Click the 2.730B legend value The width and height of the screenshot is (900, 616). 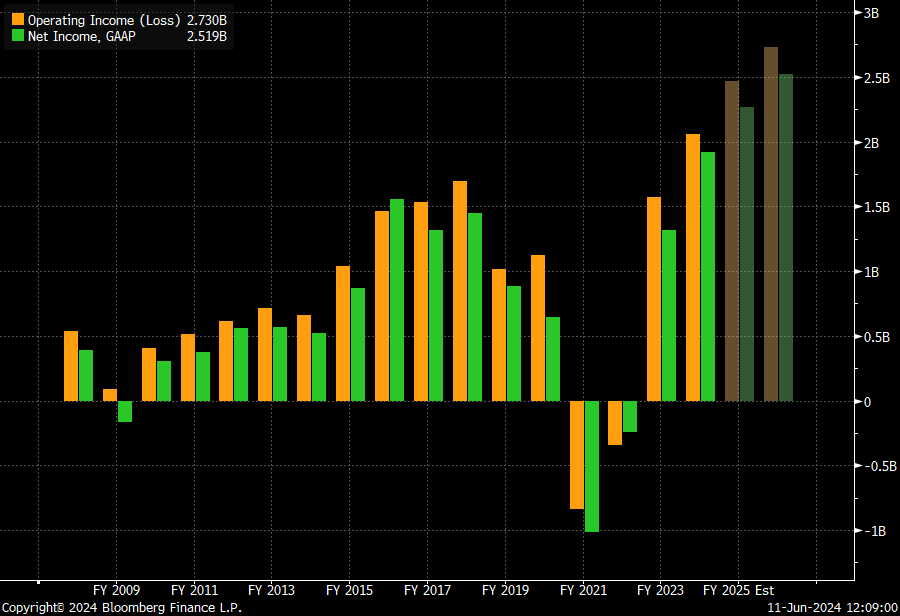(x=207, y=20)
